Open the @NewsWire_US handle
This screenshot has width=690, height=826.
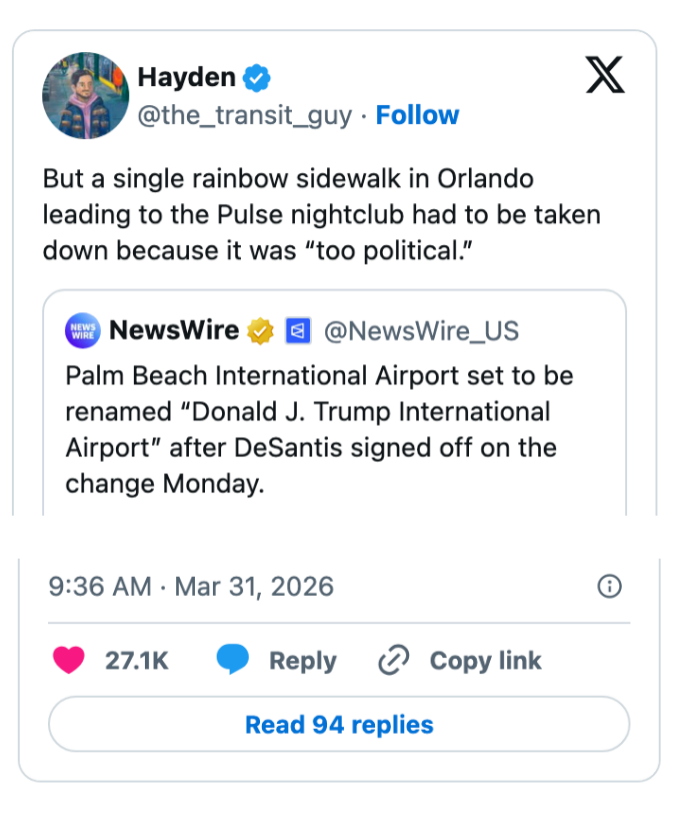[x=422, y=330]
